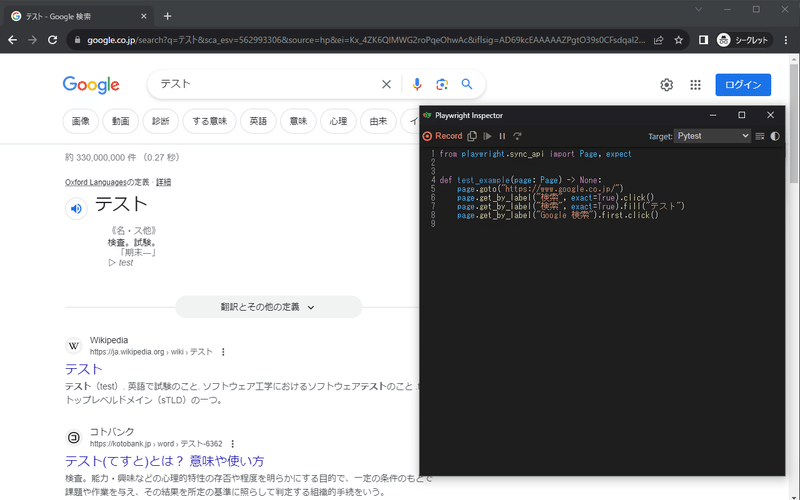Click the def test_example code line
This screenshot has width=800, height=500.
(520, 180)
